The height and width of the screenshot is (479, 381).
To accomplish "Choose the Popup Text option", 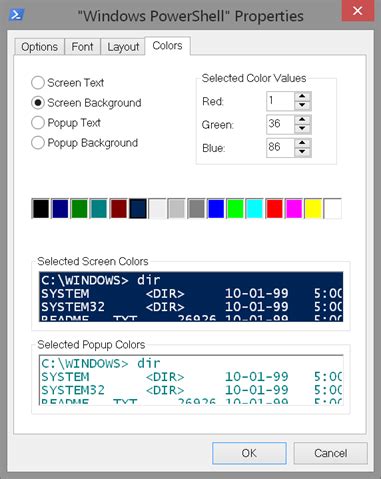I will tap(66, 123).
